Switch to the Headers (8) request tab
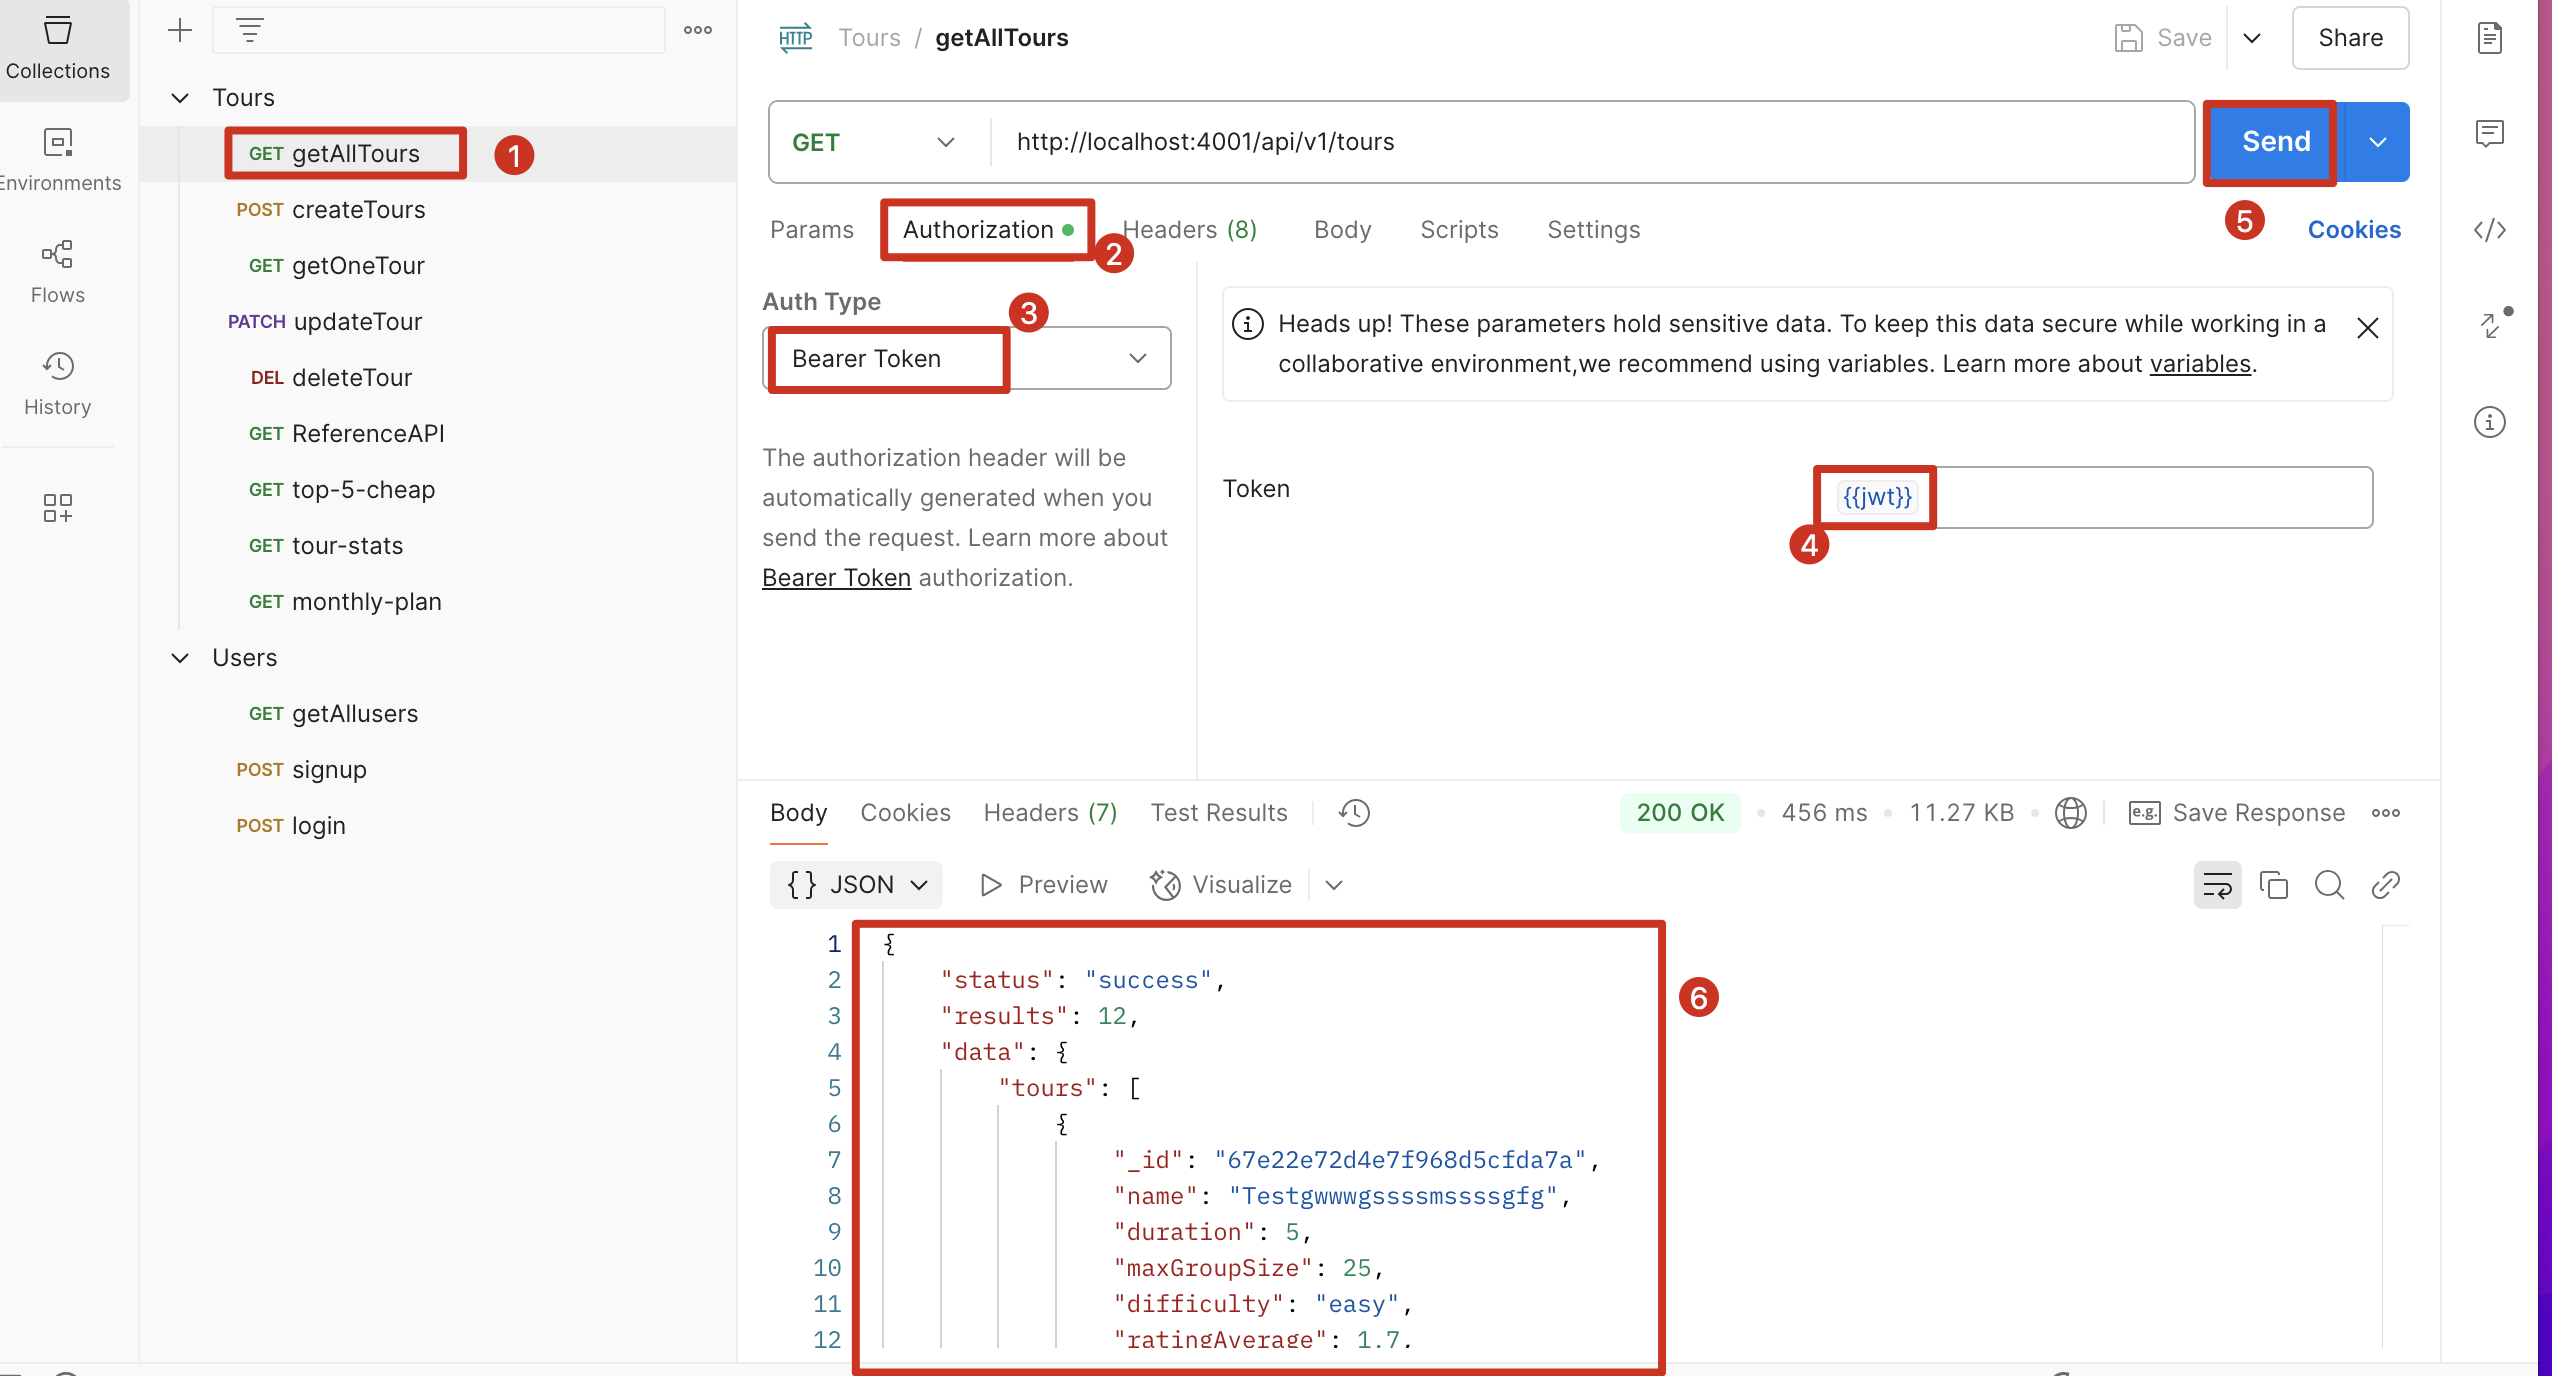Screen dimensions: 2552x1376 [1190, 230]
